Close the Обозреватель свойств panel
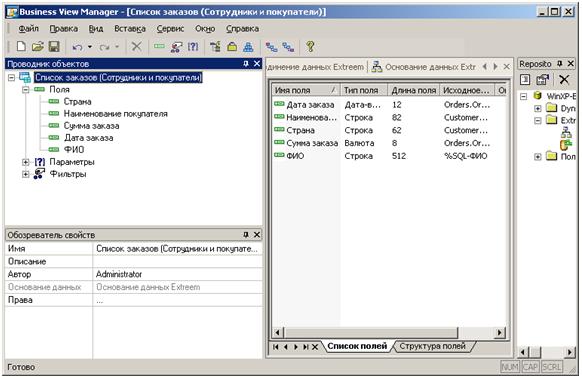 257,235
